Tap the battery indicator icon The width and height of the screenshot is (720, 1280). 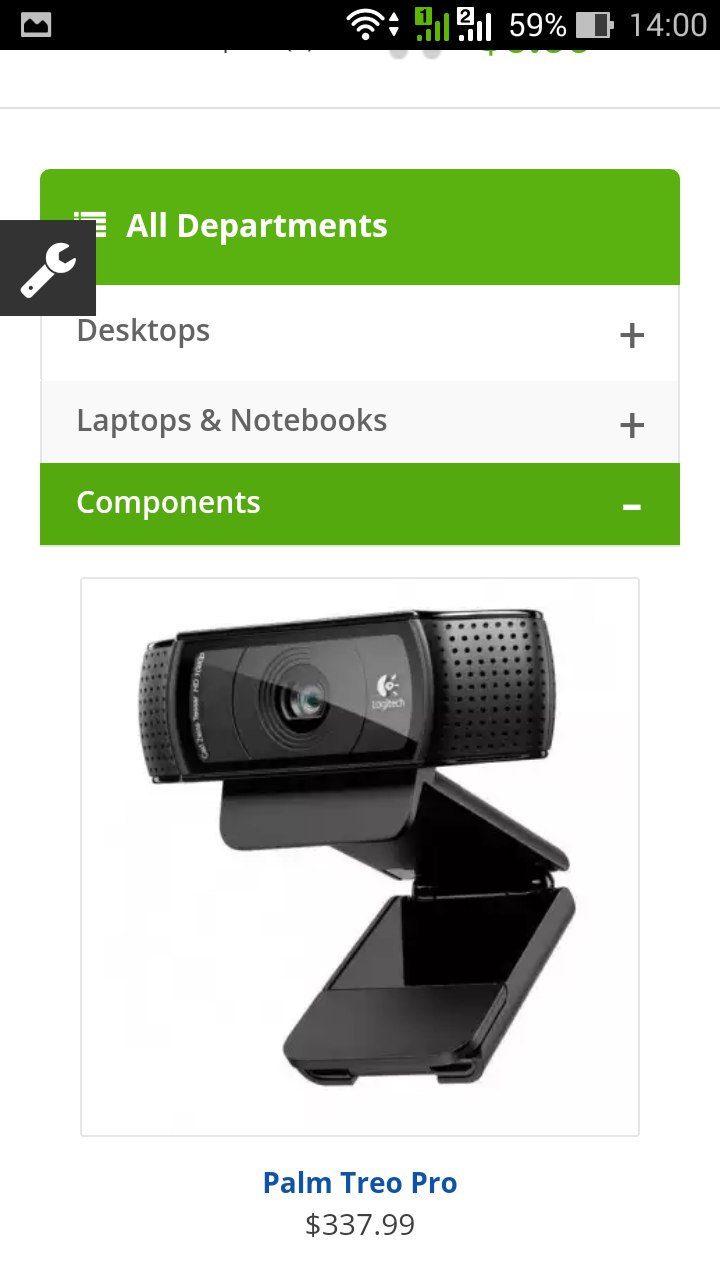594,24
